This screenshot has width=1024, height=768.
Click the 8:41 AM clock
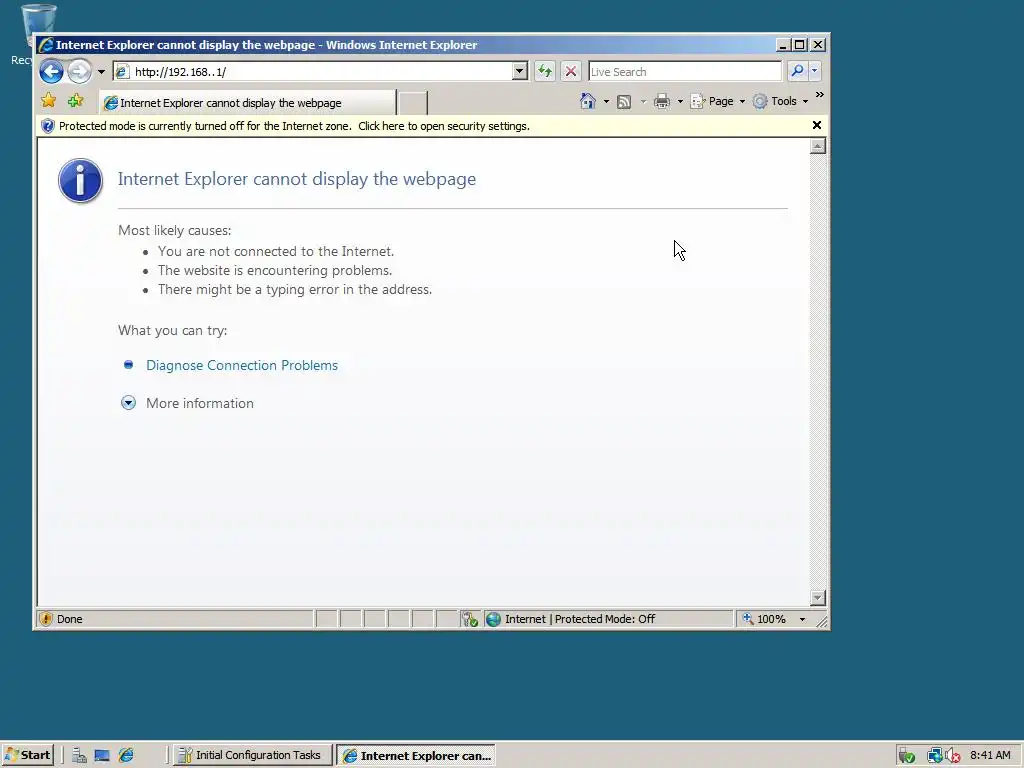(990, 755)
